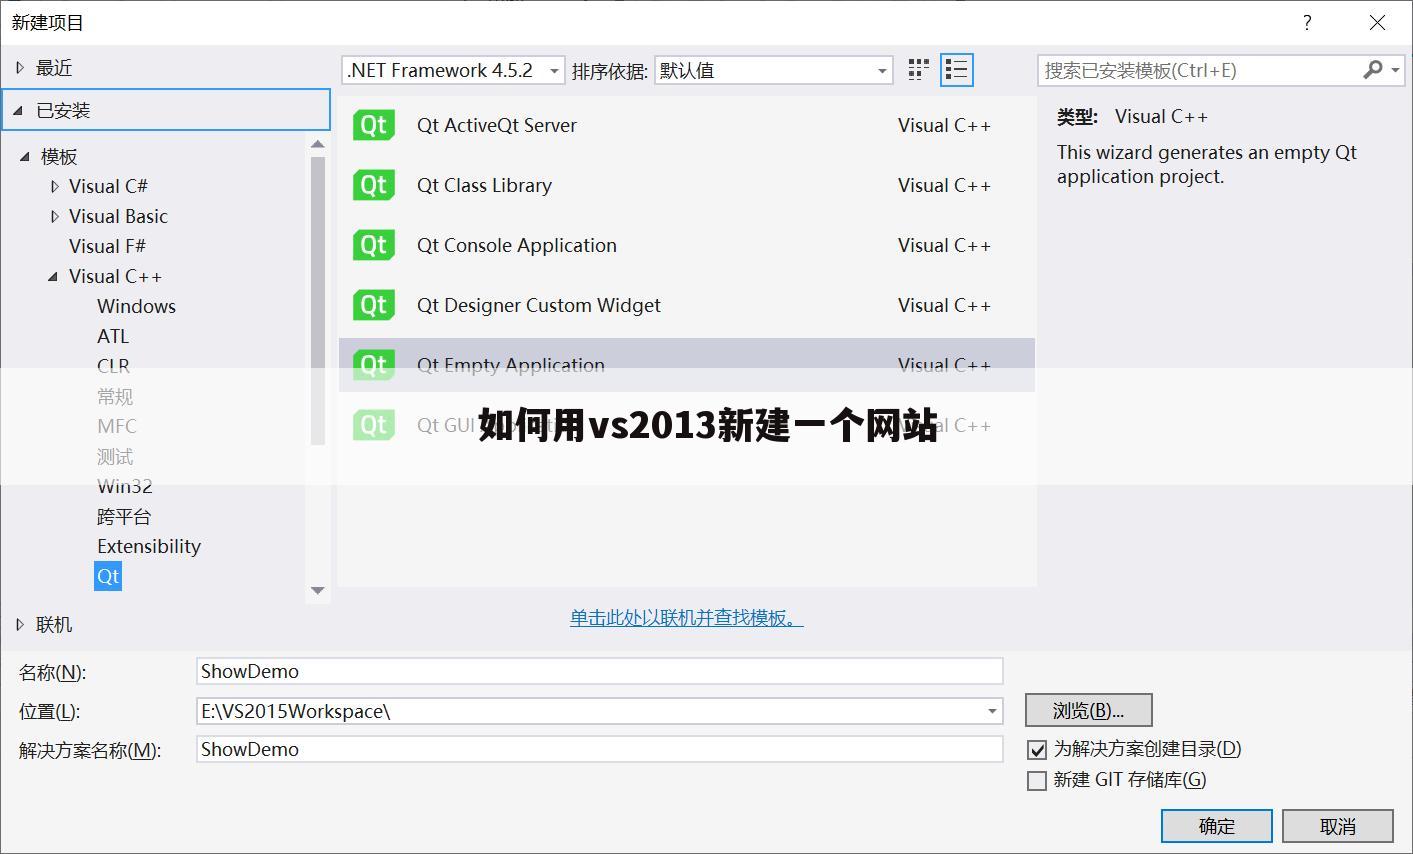Collapse the 已安装 section
The height and width of the screenshot is (854, 1413).
pyautogui.click(x=18, y=110)
